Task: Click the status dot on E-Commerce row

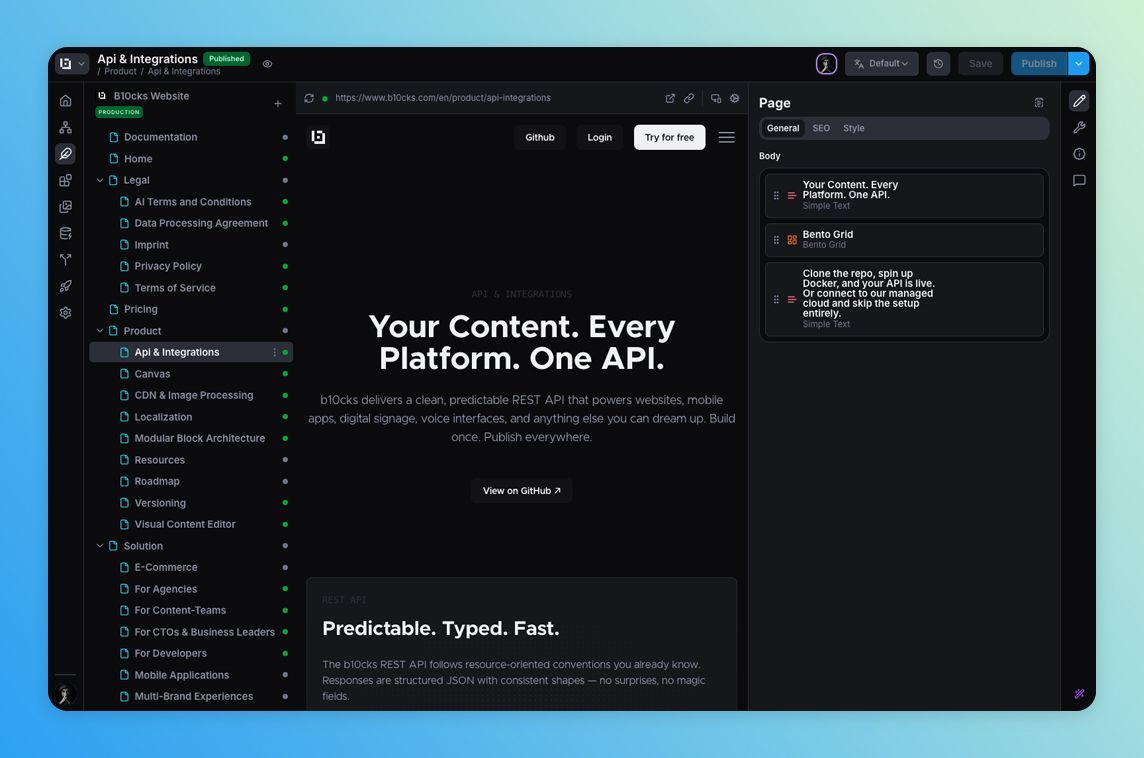Action: [285, 568]
